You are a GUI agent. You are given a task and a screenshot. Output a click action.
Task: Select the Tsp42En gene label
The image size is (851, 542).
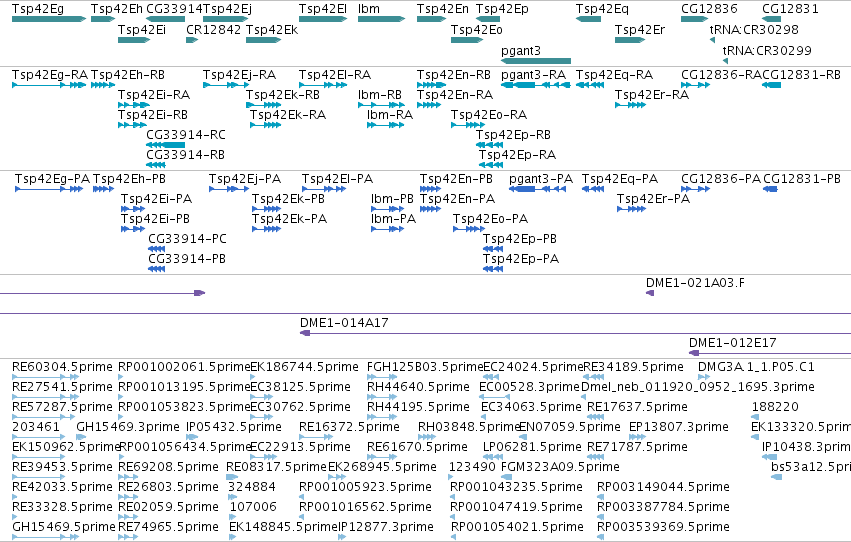(x=443, y=9)
